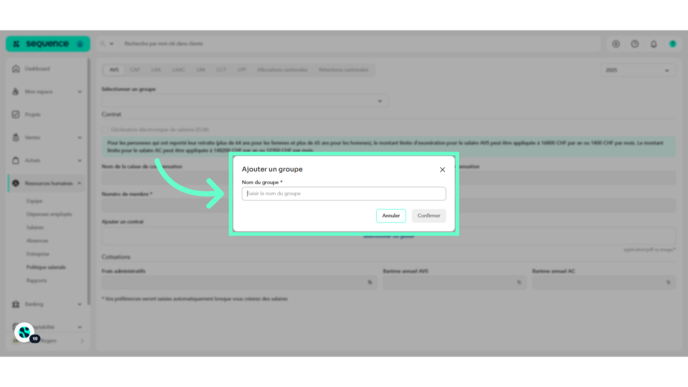Open the notifications bell icon
688x387 pixels.
pos(654,44)
